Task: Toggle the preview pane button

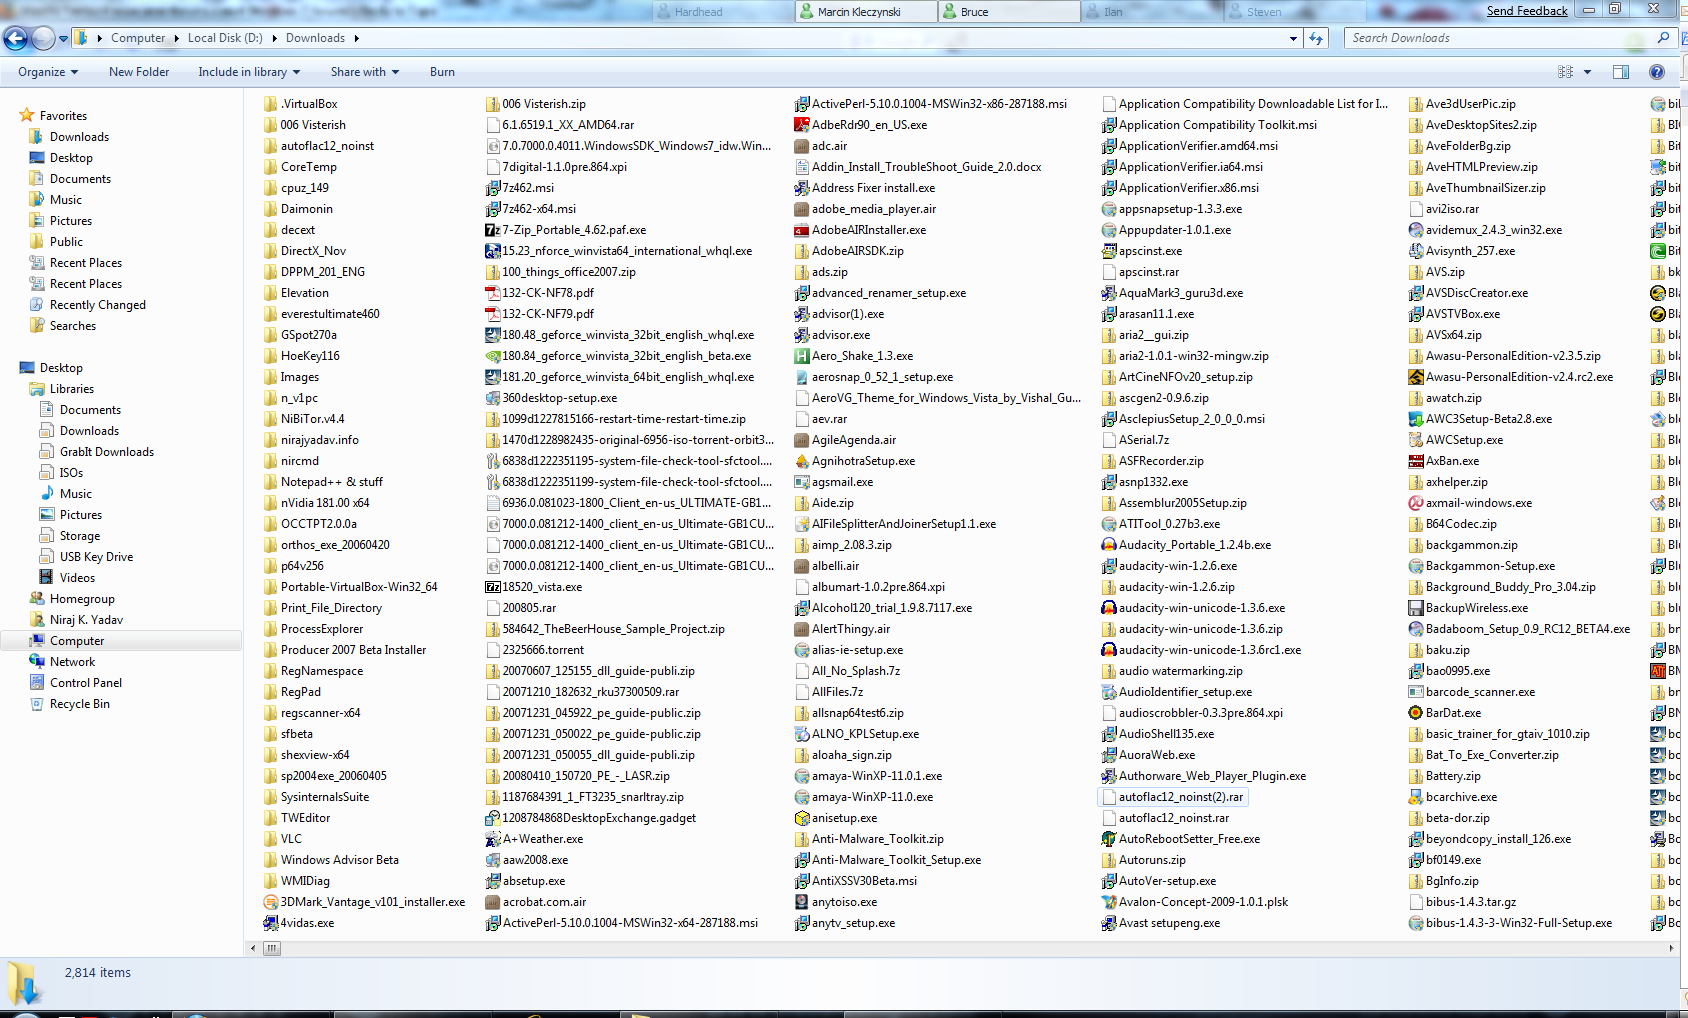Action: click(x=1621, y=72)
